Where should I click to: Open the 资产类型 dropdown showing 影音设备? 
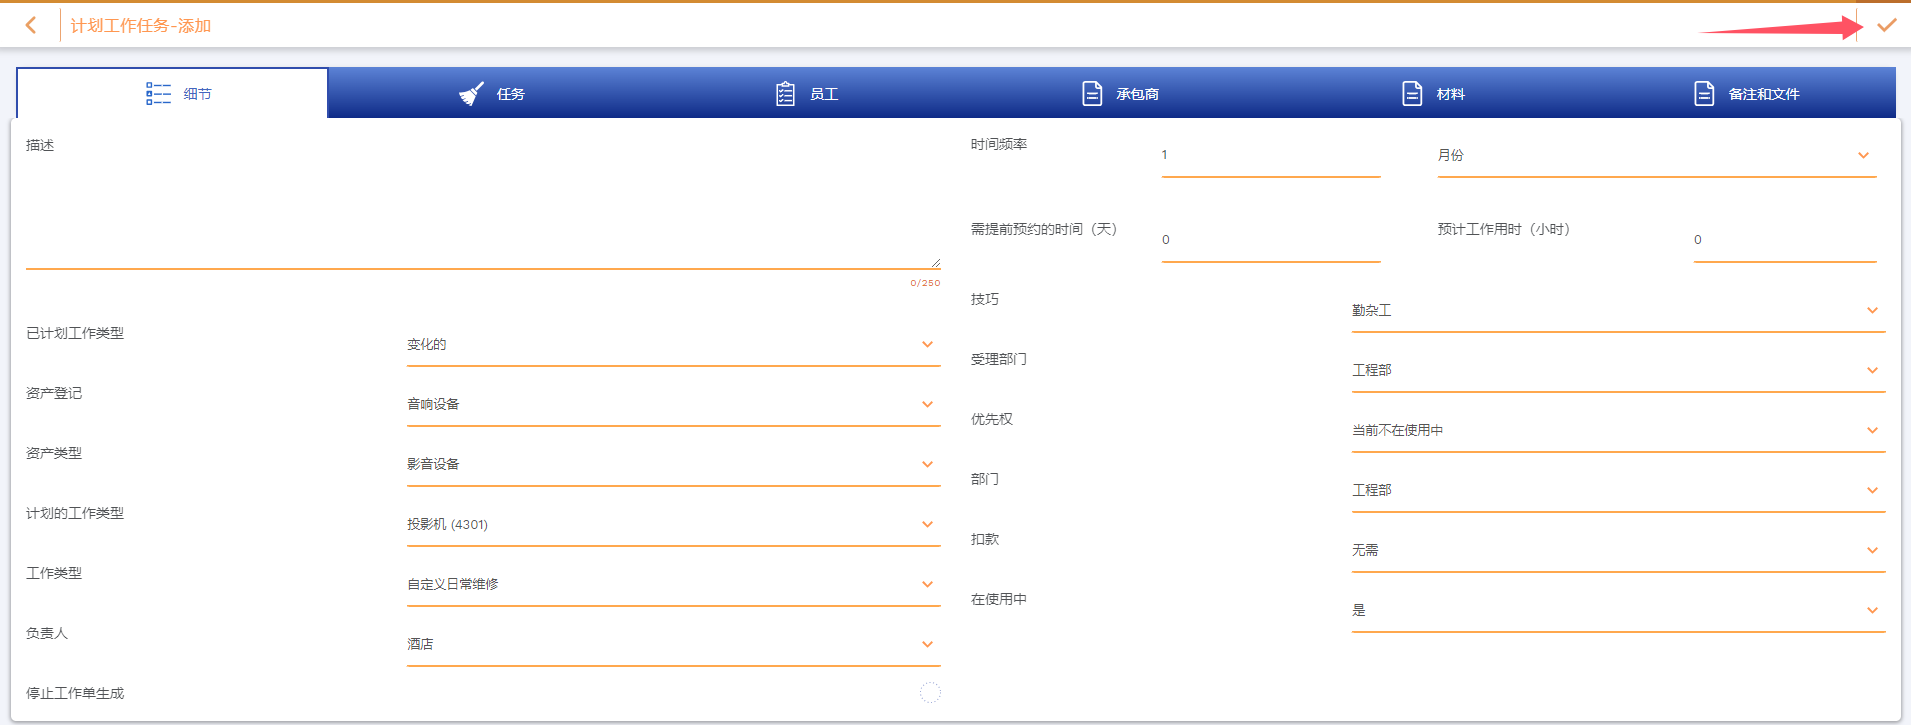(673, 465)
